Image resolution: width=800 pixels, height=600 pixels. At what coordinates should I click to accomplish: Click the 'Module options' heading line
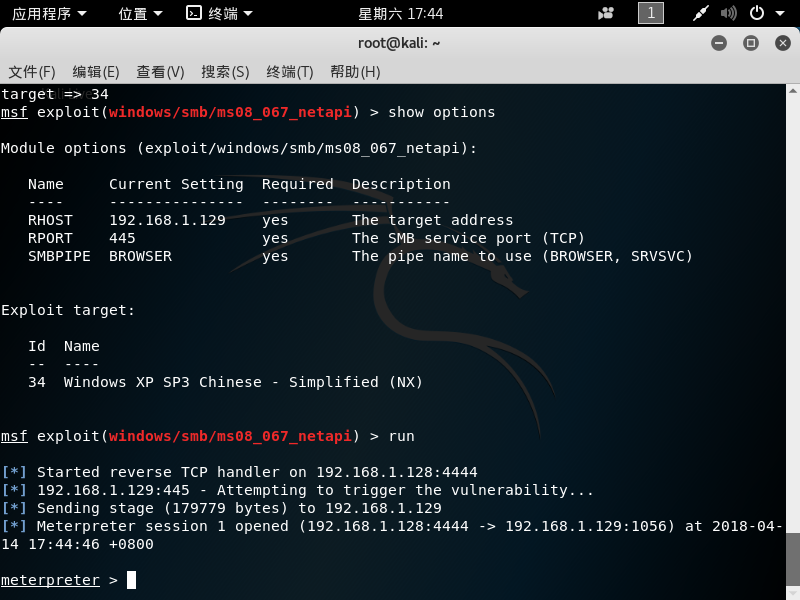[239, 148]
